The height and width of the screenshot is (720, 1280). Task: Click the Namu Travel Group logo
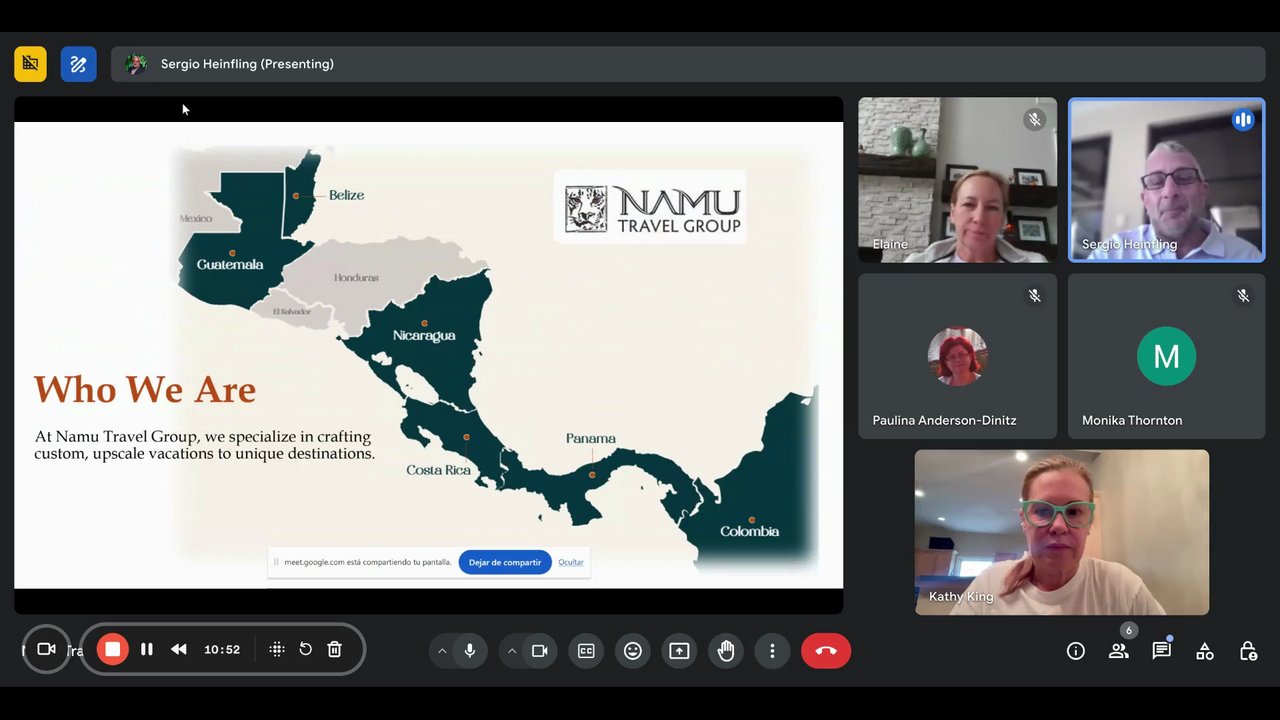pos(650,207)
